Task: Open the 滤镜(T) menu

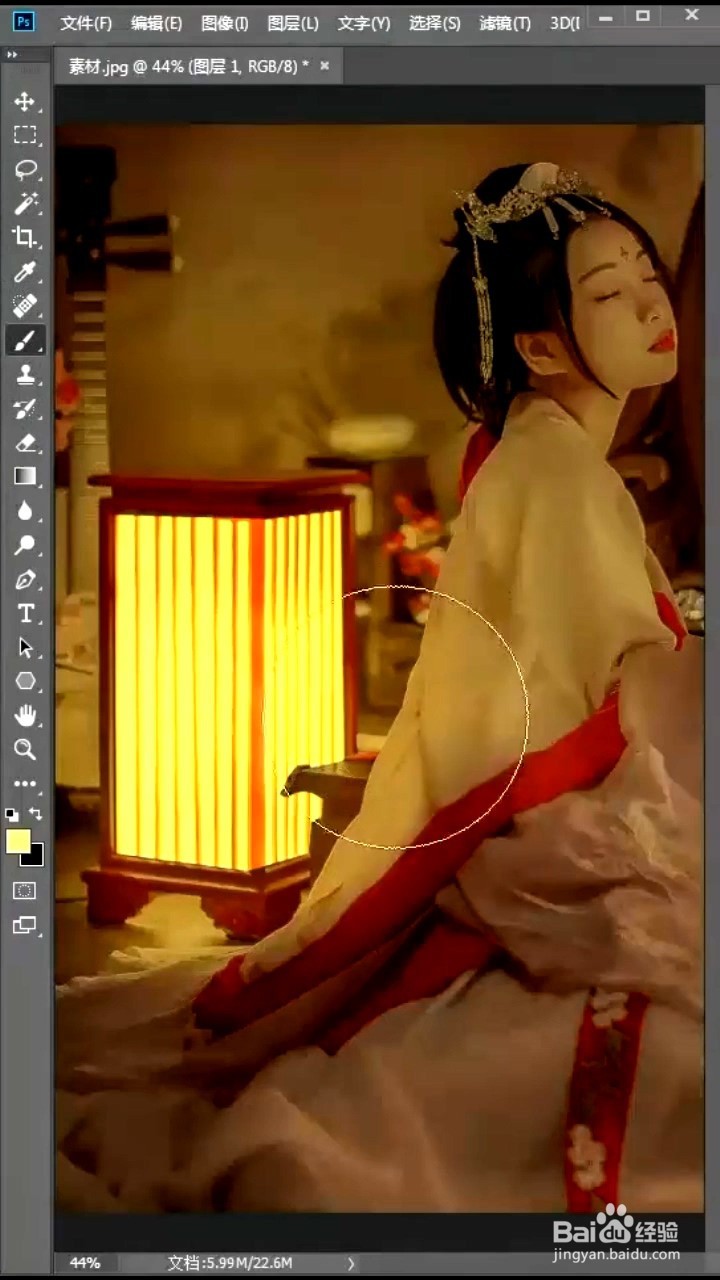Action: click(505, 22)
